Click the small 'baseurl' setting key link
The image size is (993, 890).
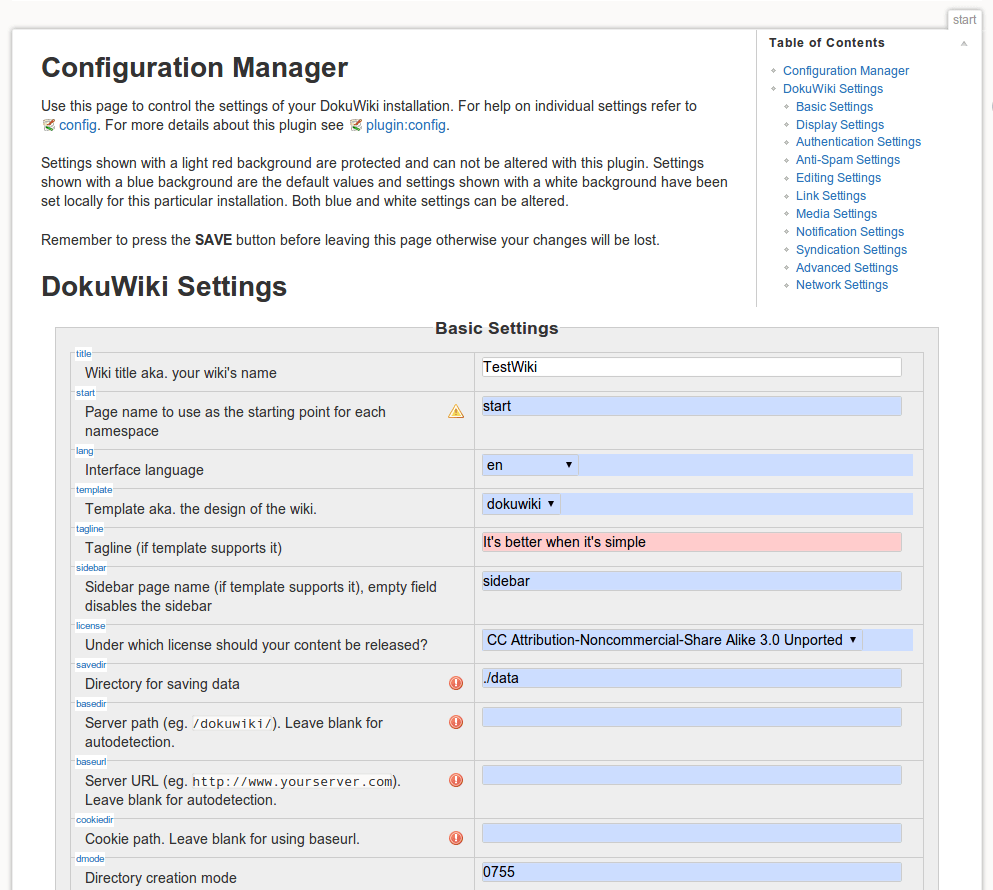[91, 761]
